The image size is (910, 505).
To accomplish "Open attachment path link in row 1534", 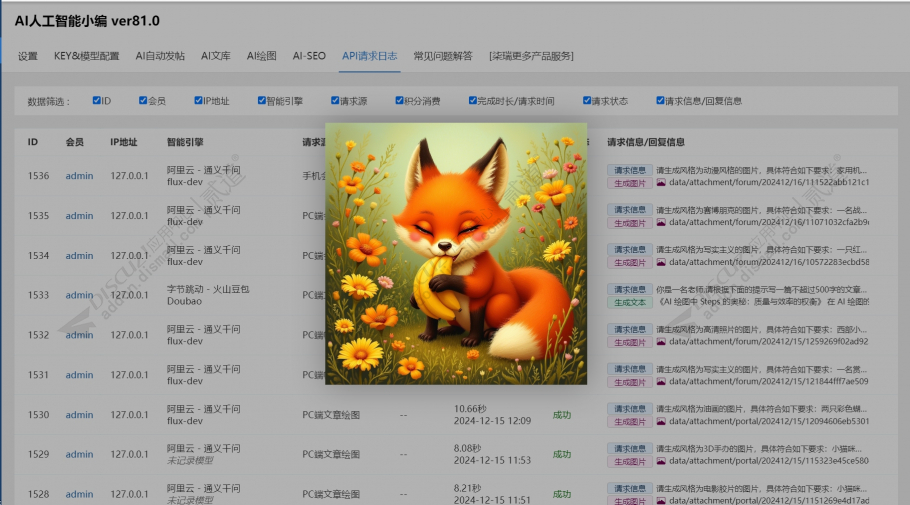I will tap(769, 262).
